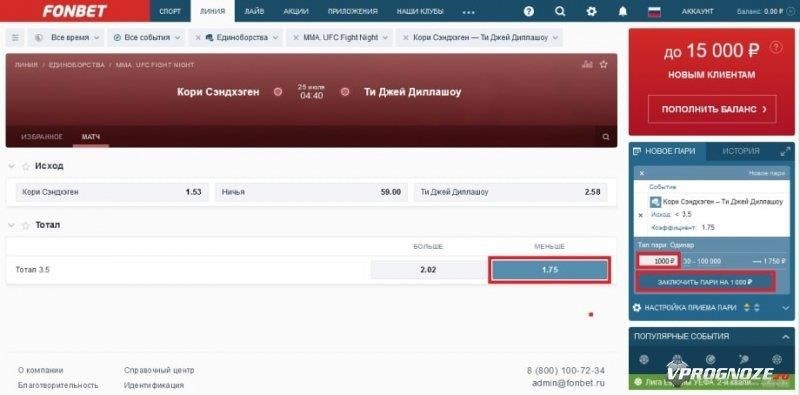
Task: Open the О компании footer link
Action: tap(41, 371)
